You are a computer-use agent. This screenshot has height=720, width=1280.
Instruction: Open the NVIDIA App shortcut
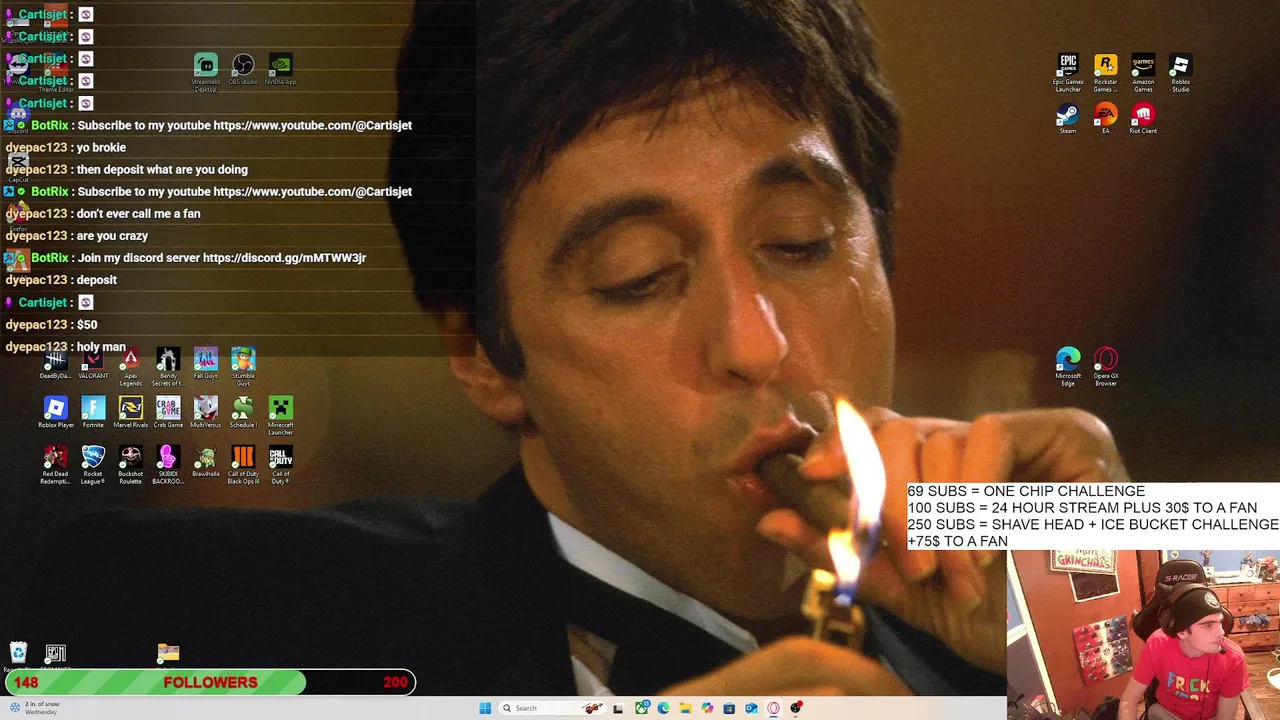click(280, 70)
